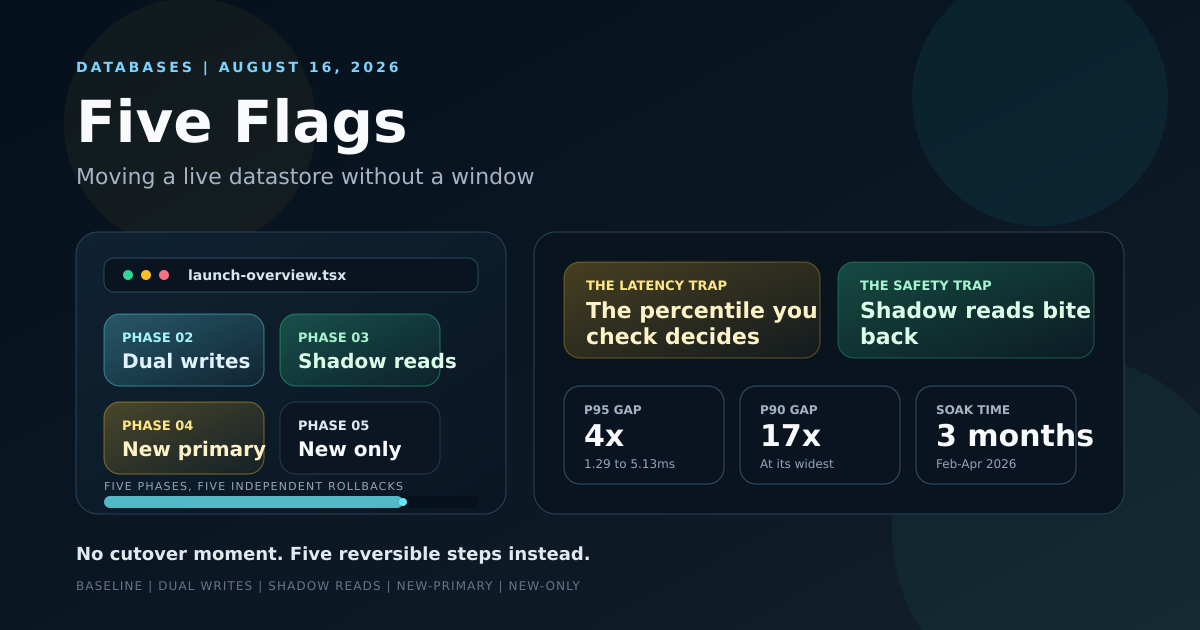Viewport: 1200px width, 630px height.
Task: Click the green window dot
Action: (128, 275)
